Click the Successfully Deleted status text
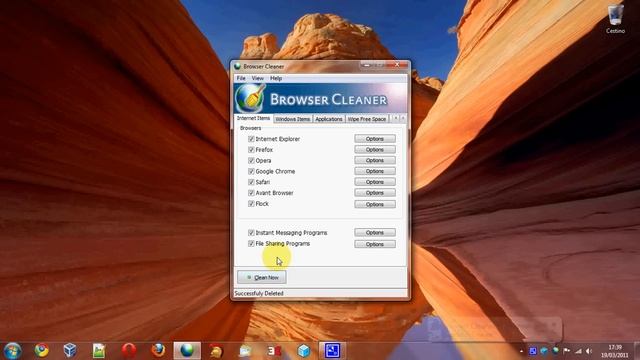This screenshot has height=360, width=640. click(x=259, y=293)
